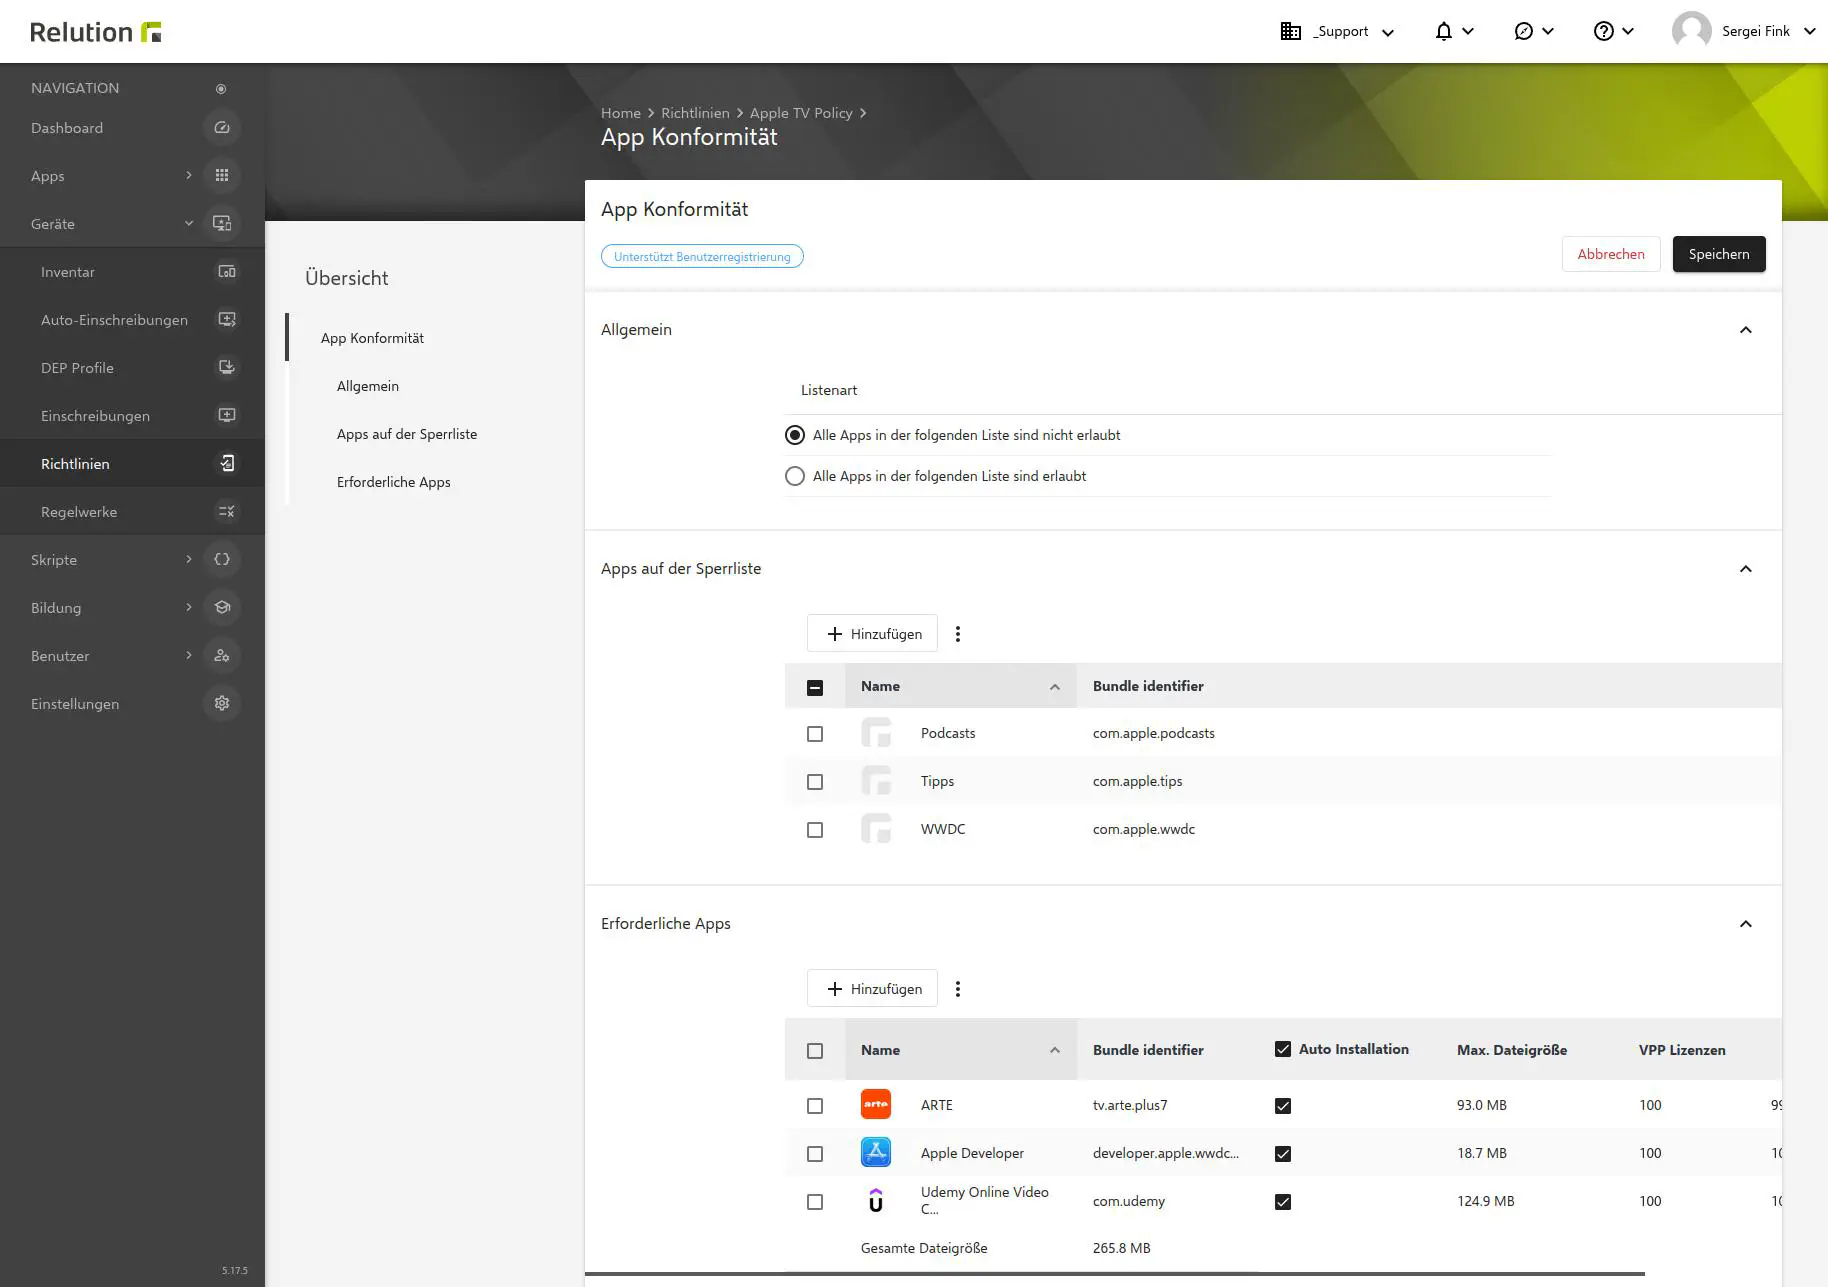Open the Apple TV Policy breadcrumb link
Image resolution: width=1828 pixels, height=1287 pixels.
click(x=801, y=112)
